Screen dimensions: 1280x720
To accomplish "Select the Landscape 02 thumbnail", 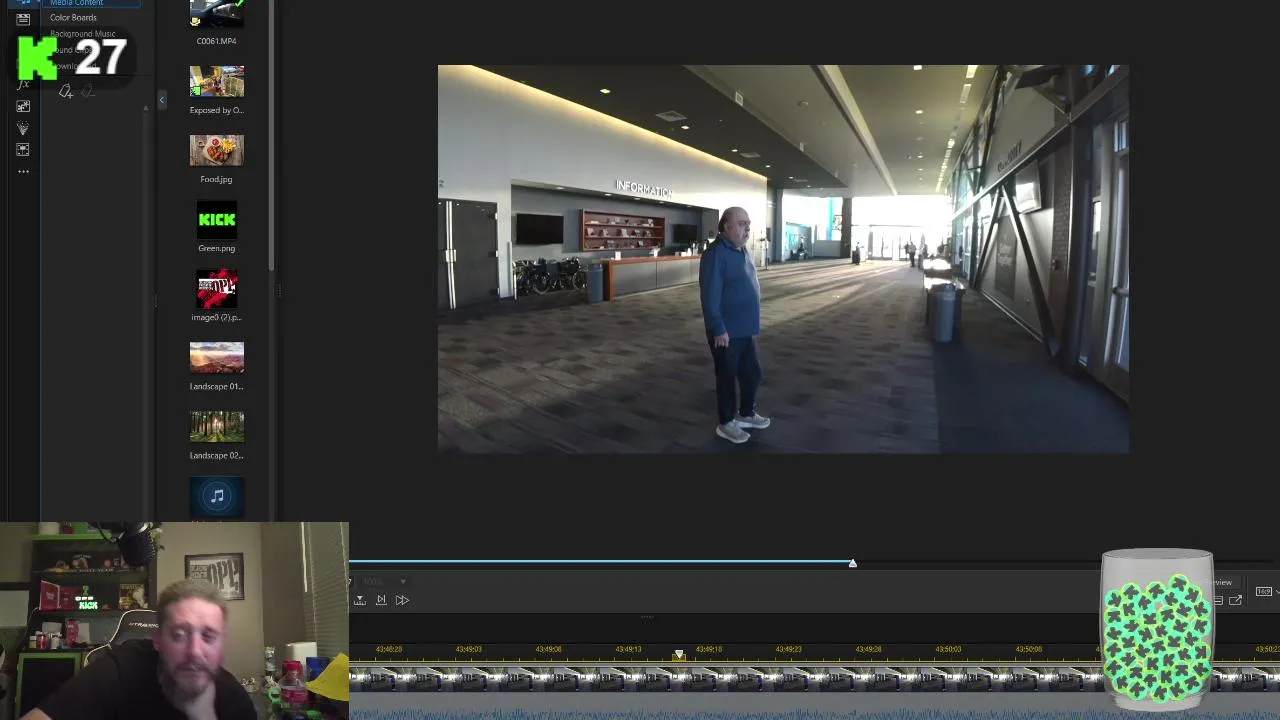I will coord(217,426).
